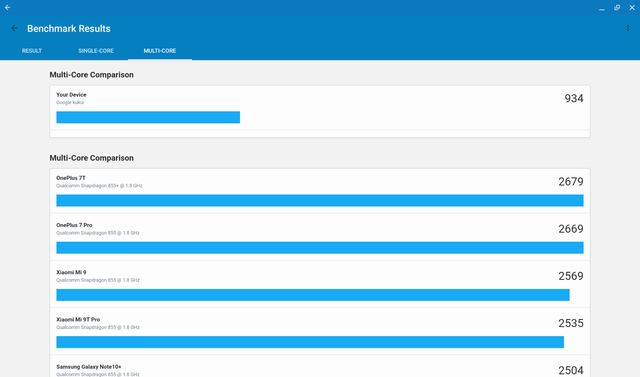The height and width of the screenshot is (377, 640).
Task: Click the 2504 score value
Action: (571, 370)
